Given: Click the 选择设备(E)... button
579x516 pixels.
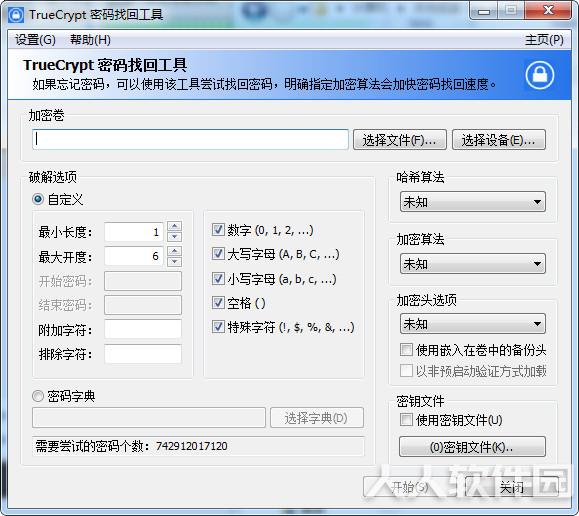Looking at the screenshot, I should click(499, 140).
